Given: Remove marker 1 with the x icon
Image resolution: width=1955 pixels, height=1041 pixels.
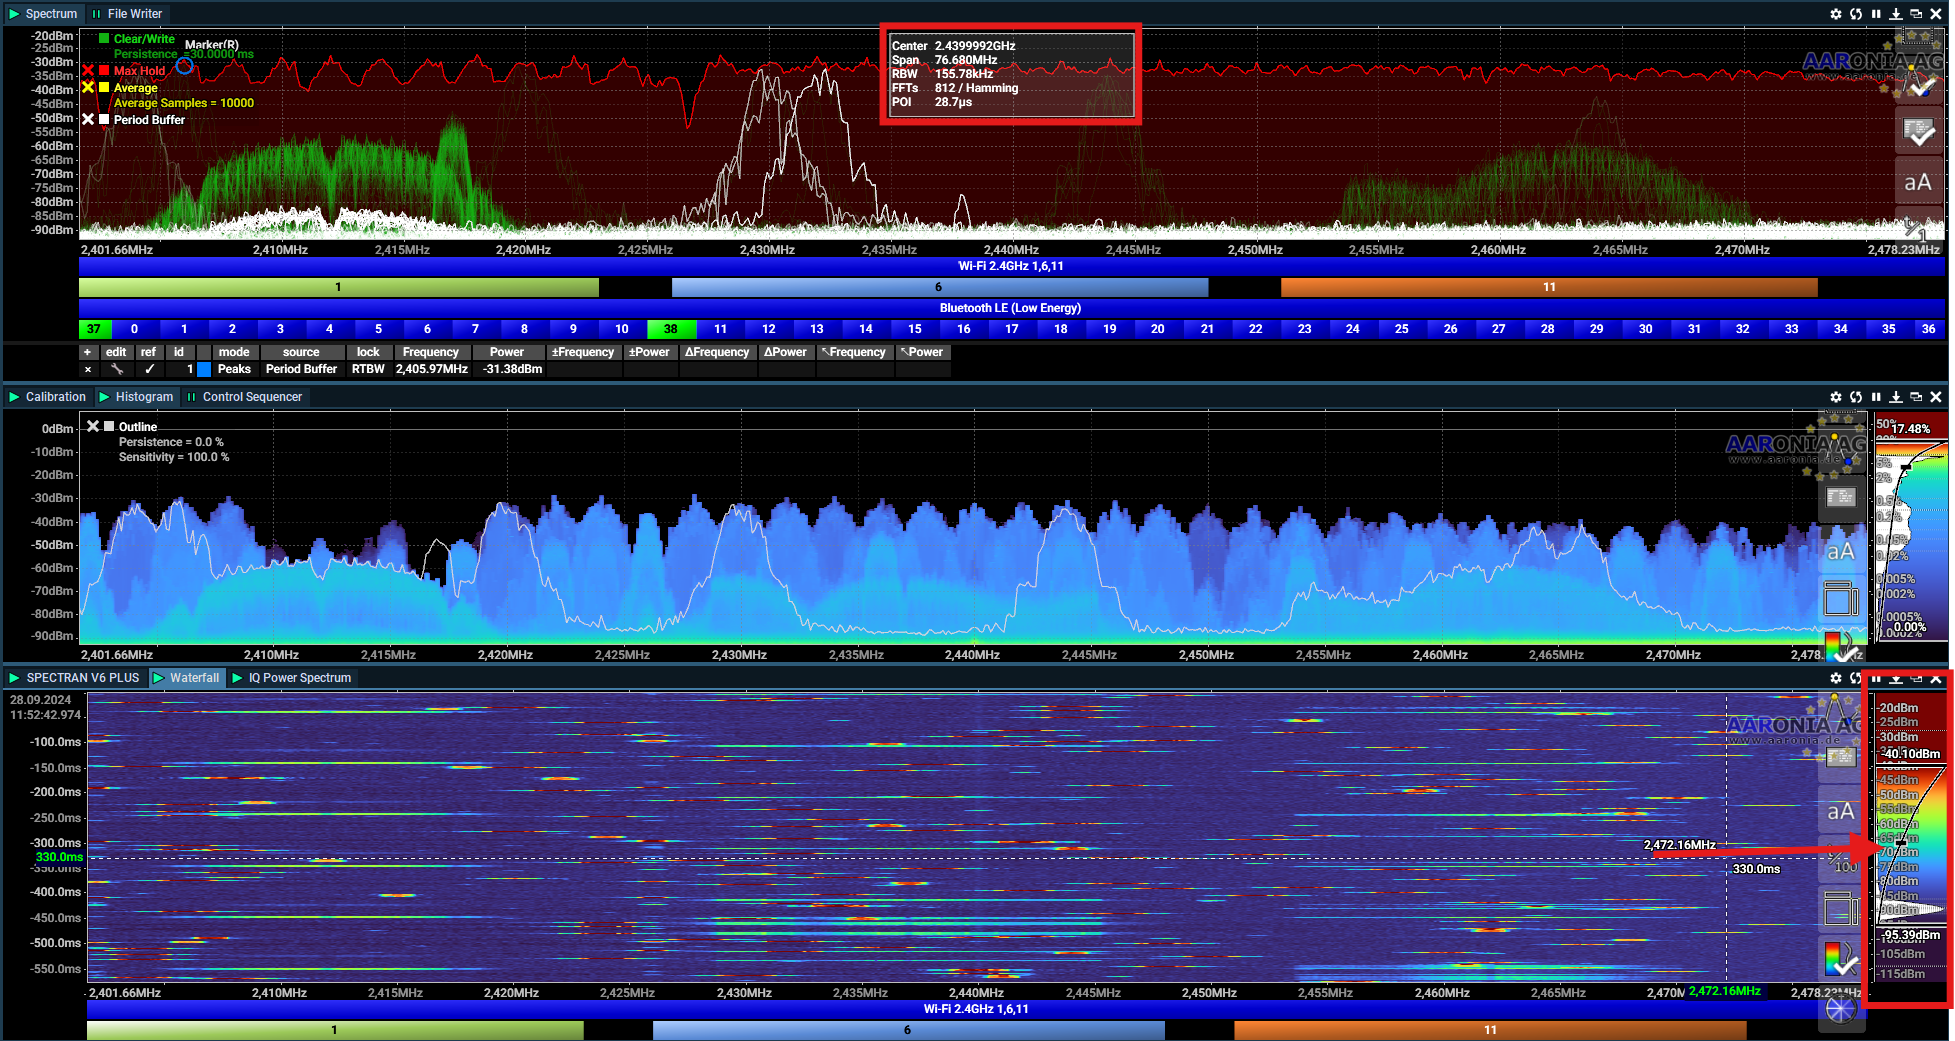Looking at the screenshot, I should pos(88,369).
